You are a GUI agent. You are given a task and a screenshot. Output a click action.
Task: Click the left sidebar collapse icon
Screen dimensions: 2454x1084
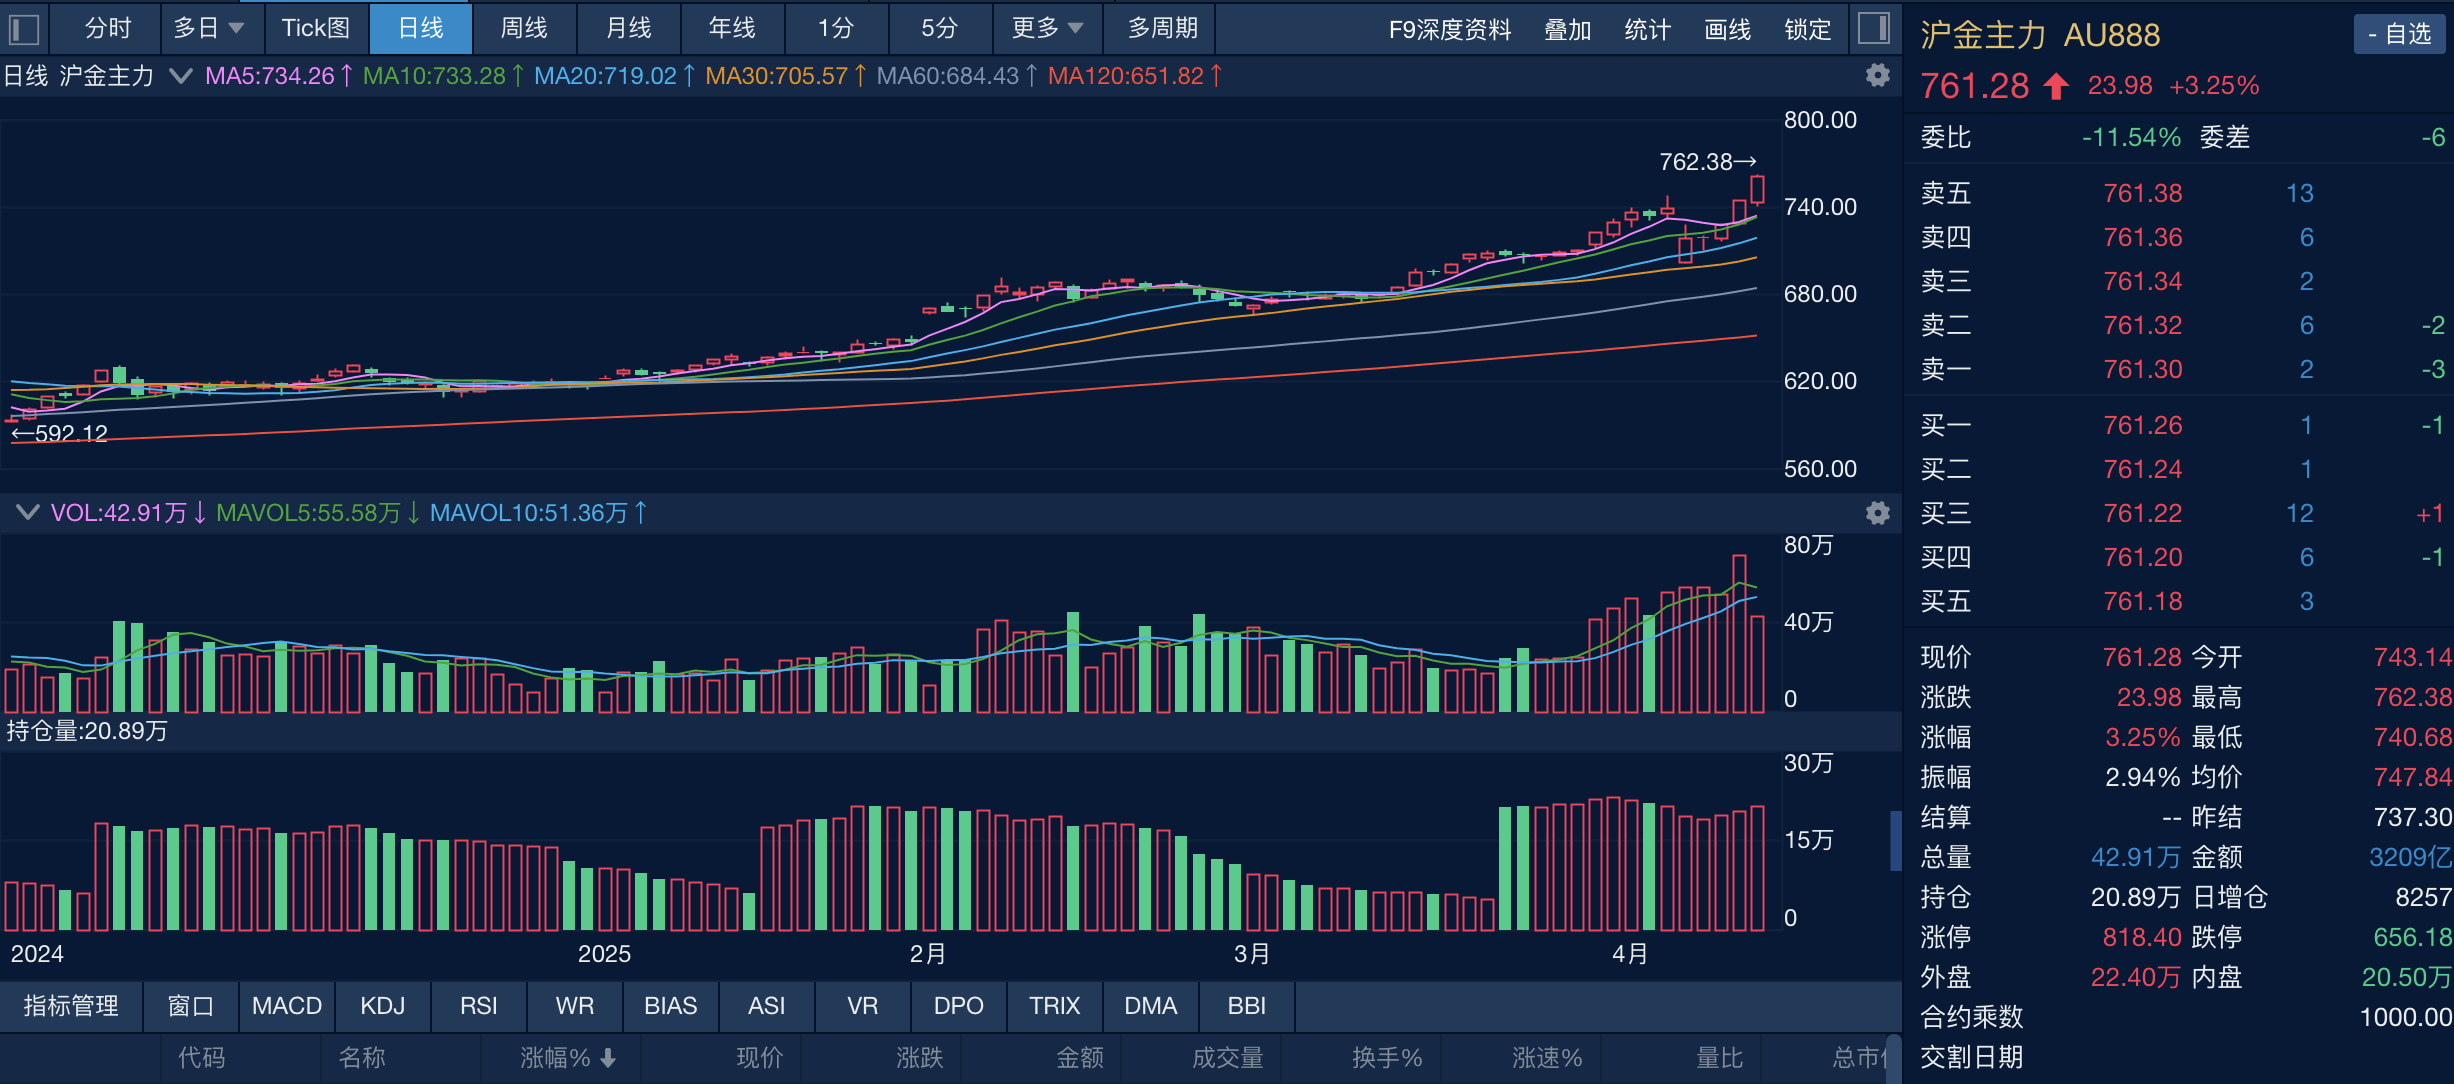pos(23,29)
